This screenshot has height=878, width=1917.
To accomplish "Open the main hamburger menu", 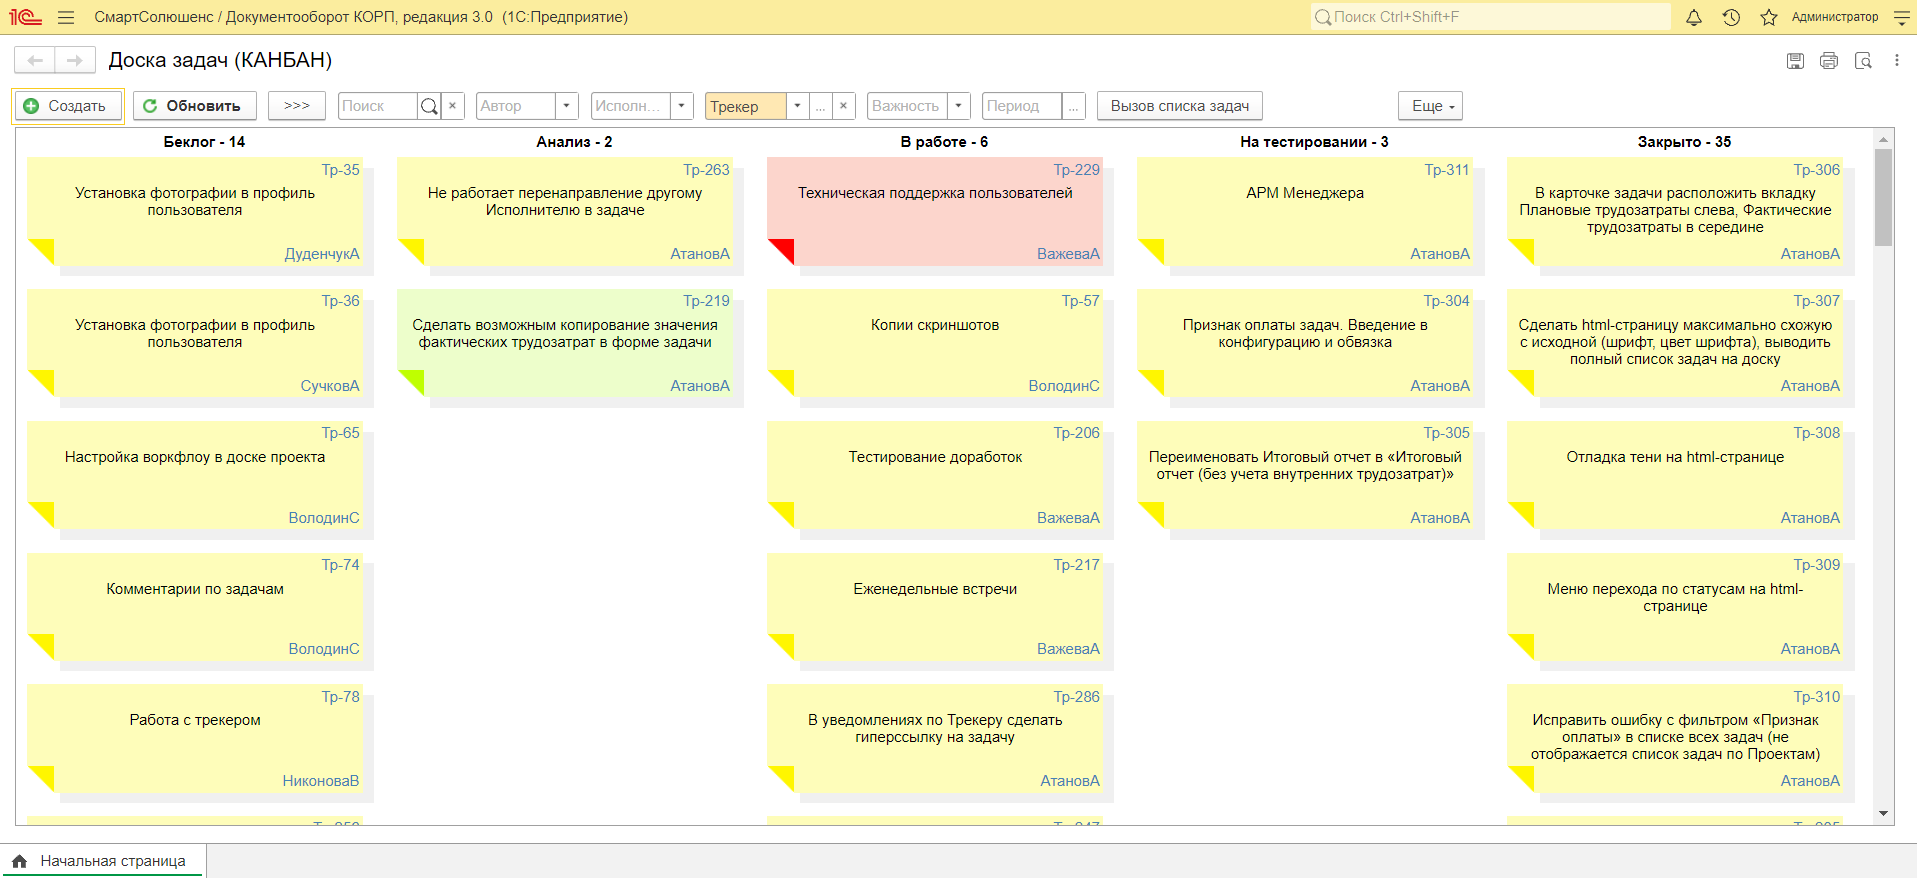I will pyautogui.click(x=66, y=17).
